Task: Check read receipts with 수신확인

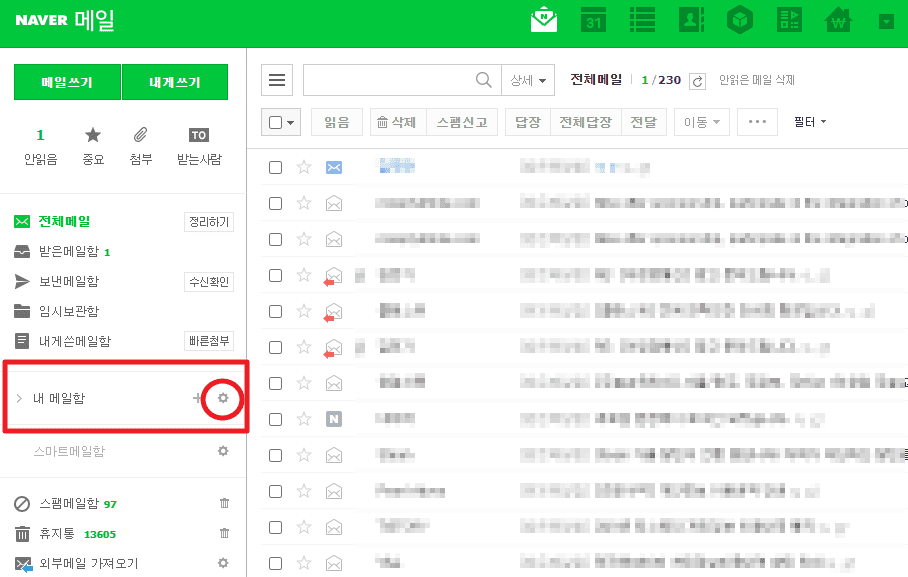Action: [x=209, y=282]
